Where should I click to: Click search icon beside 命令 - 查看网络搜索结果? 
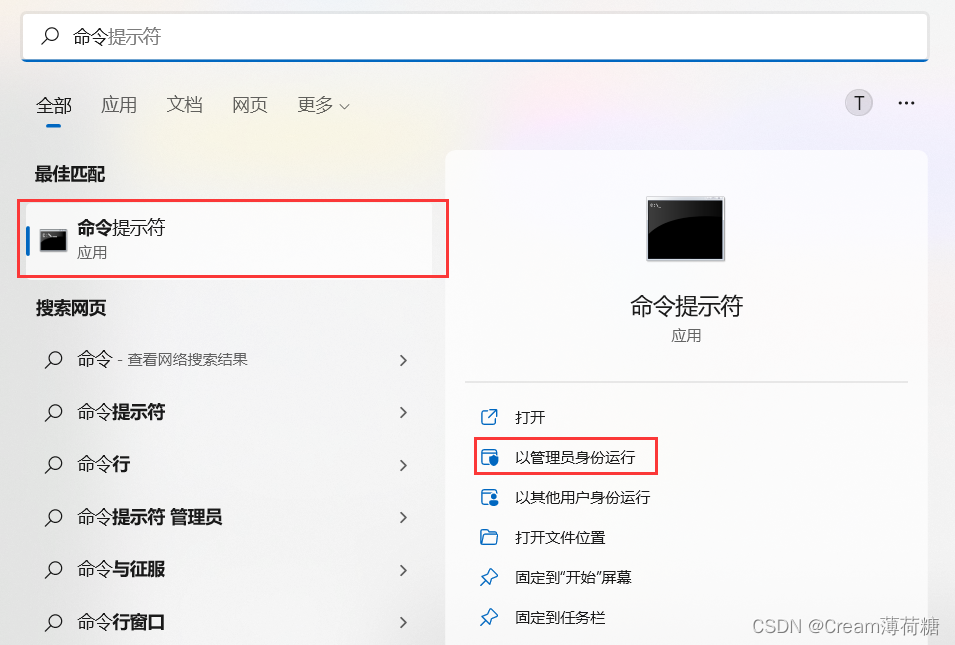click(x=54, y=360)
